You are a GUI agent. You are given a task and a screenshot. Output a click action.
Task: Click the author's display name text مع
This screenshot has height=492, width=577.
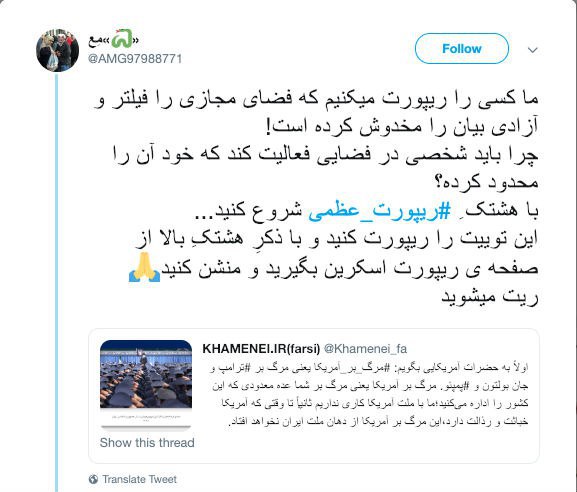pyautogui.click(x=95, y=41)
